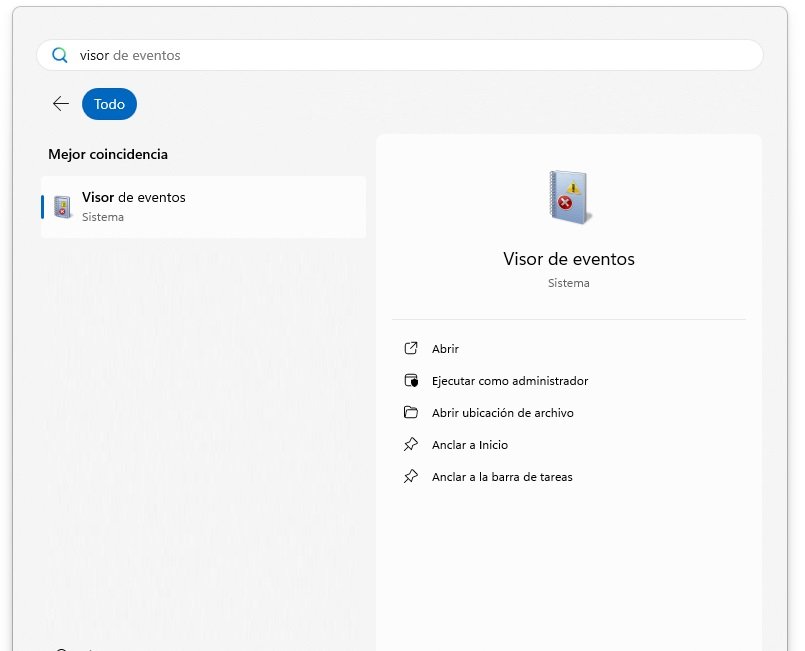The width and height of the screenshot is (805, 651).
Task: Open the 'Visor de eventos' best match result
Action: (203, 207)
